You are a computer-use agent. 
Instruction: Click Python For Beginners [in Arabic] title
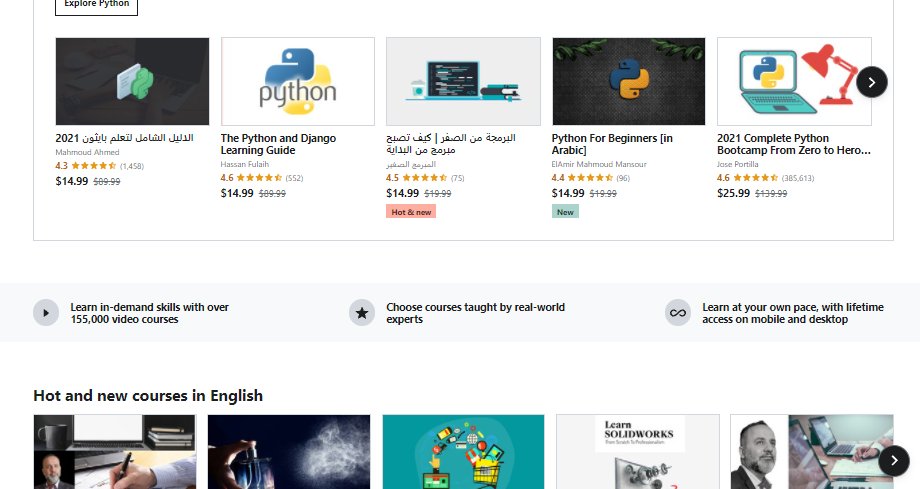point(612,144)
